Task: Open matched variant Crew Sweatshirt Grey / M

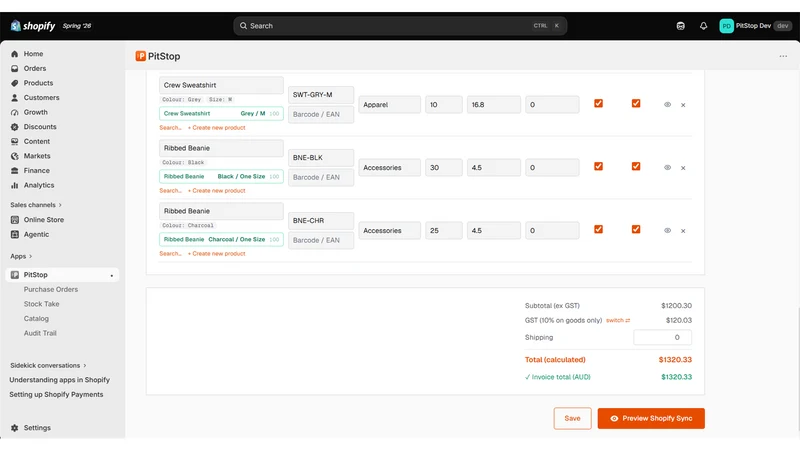Action: (221, 113)
